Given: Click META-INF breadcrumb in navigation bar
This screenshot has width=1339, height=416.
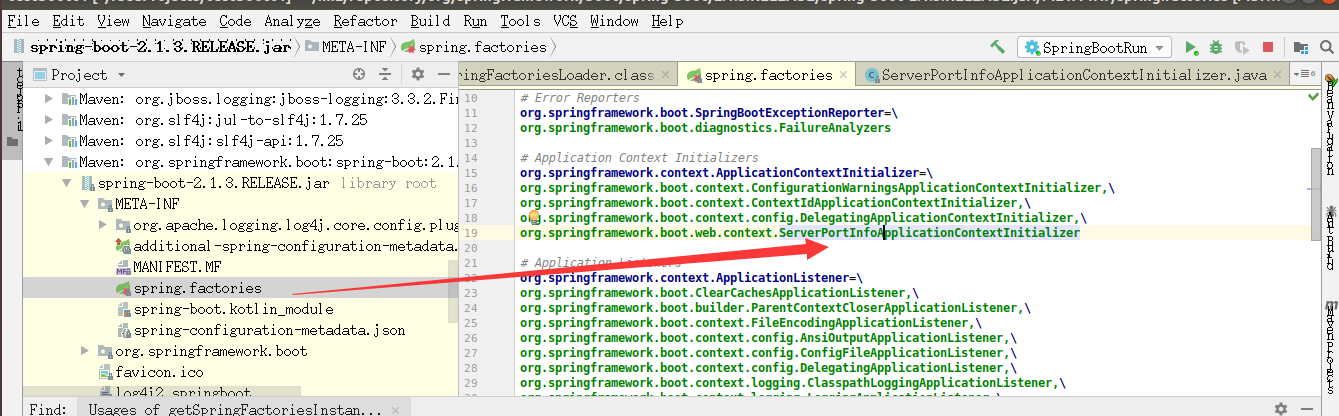Looking at the screenshot, I should click(x=349, y=47).
